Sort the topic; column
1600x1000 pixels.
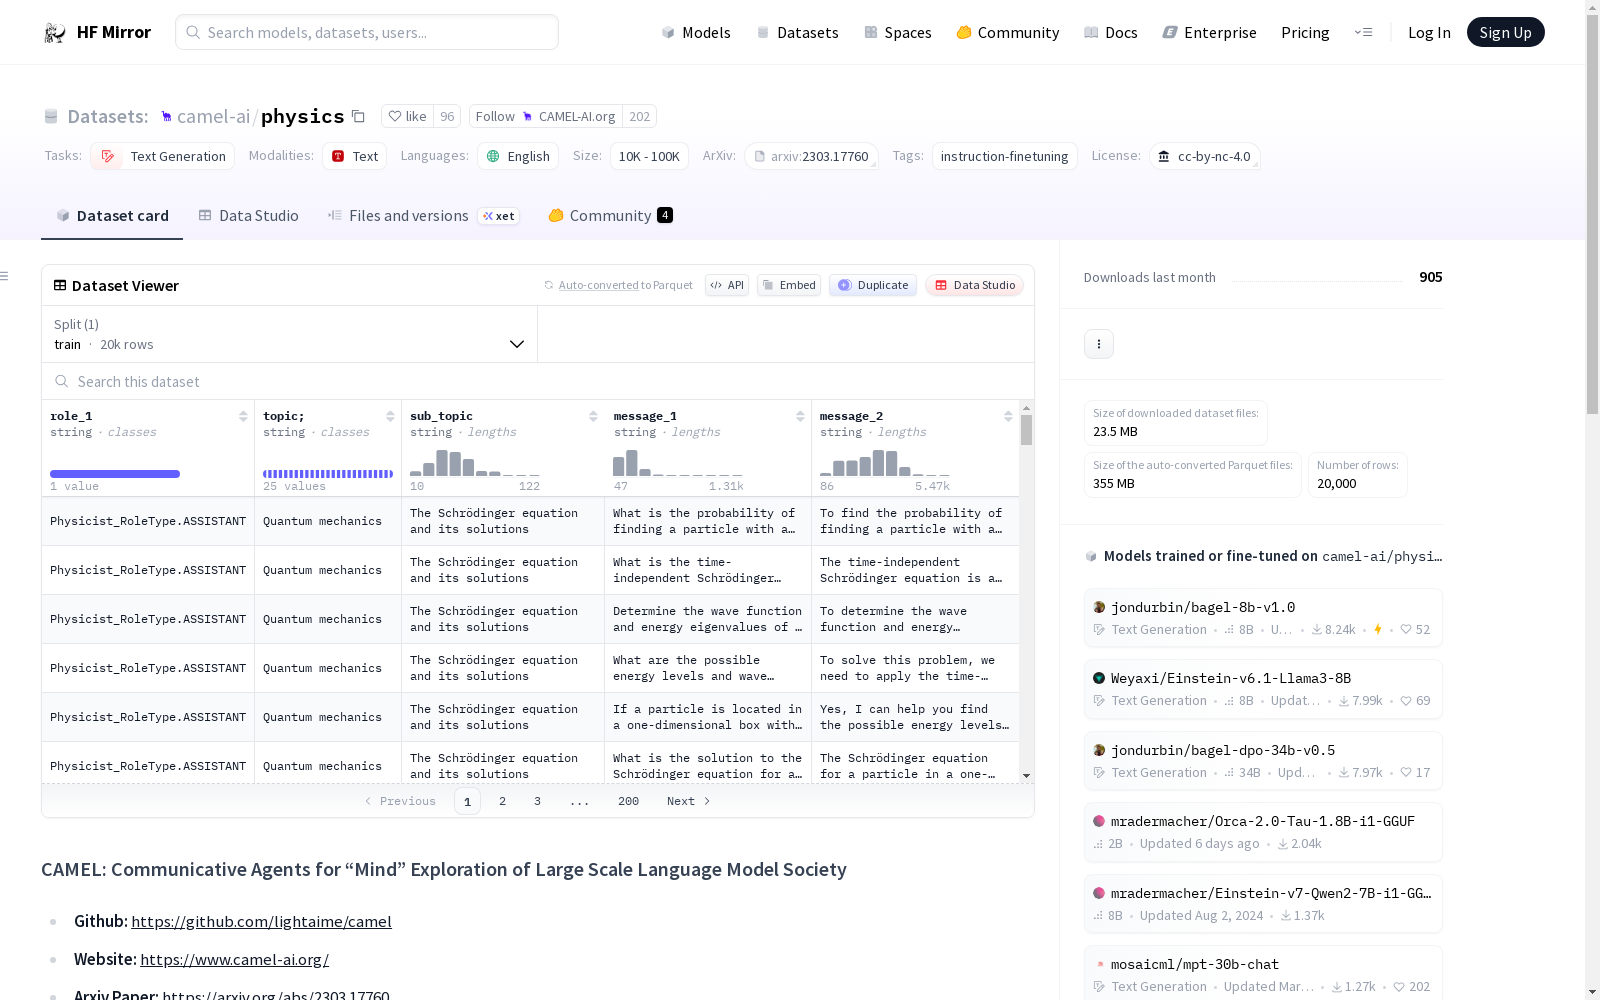pos(390,416)
